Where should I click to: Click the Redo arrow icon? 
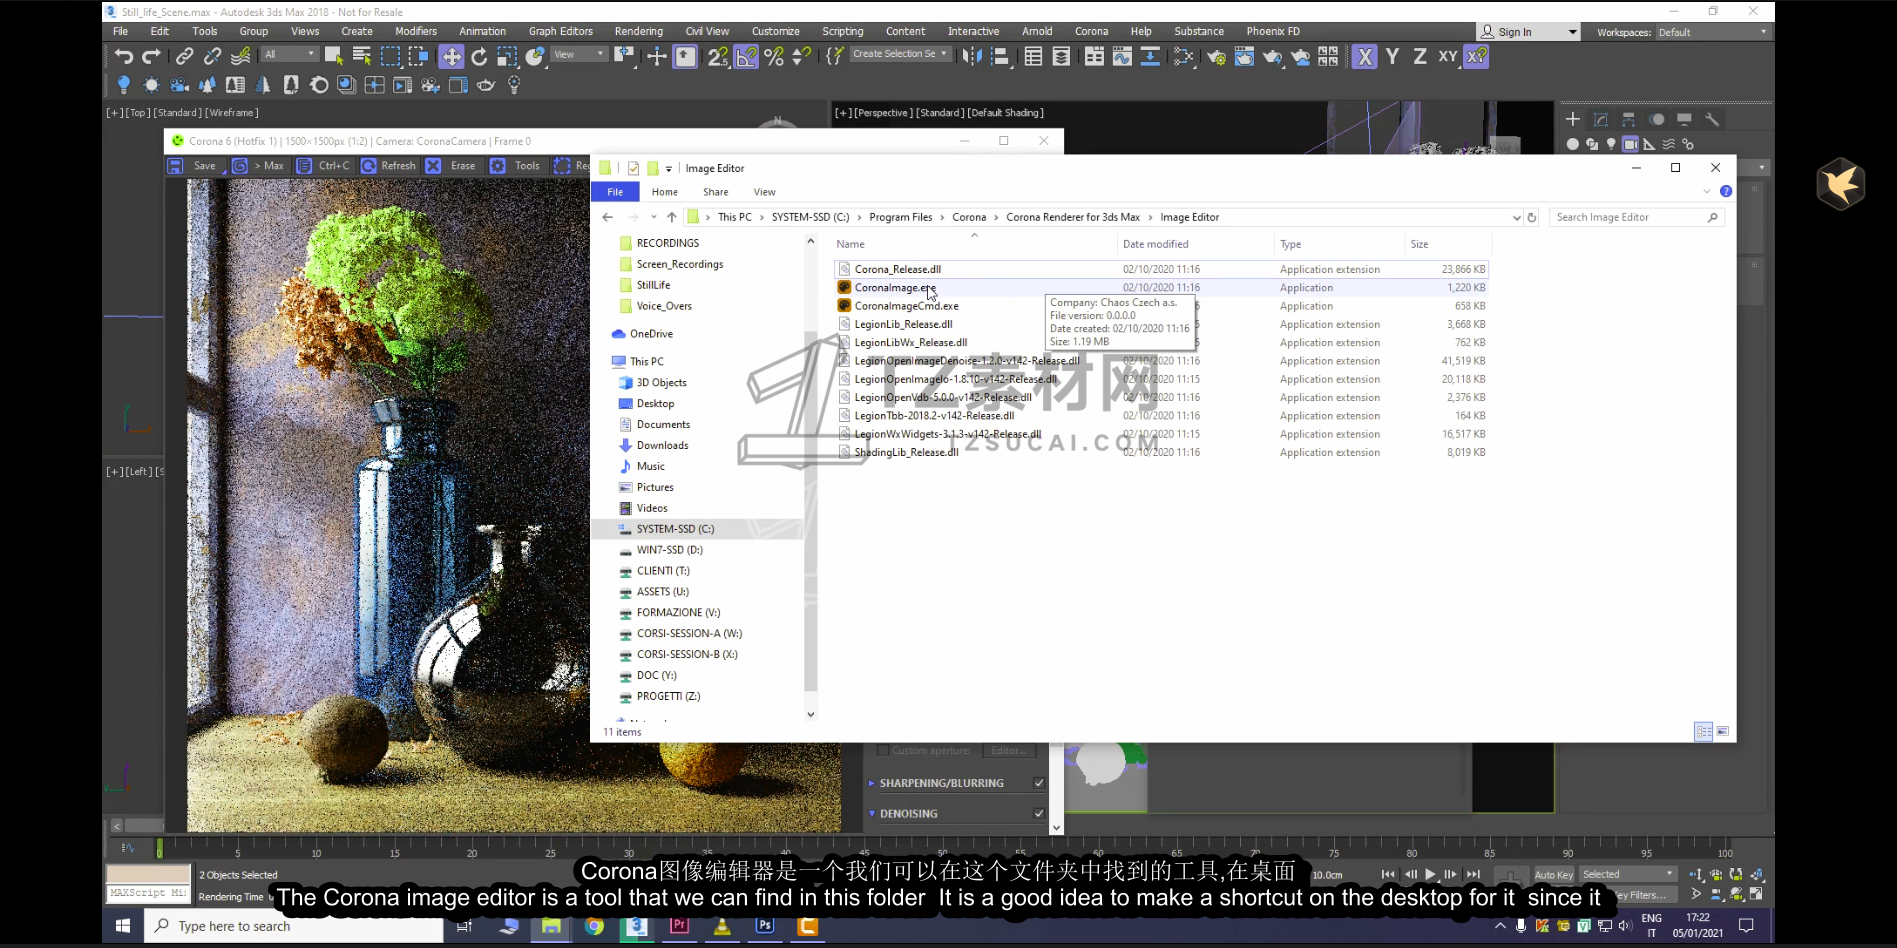(151, 56)
